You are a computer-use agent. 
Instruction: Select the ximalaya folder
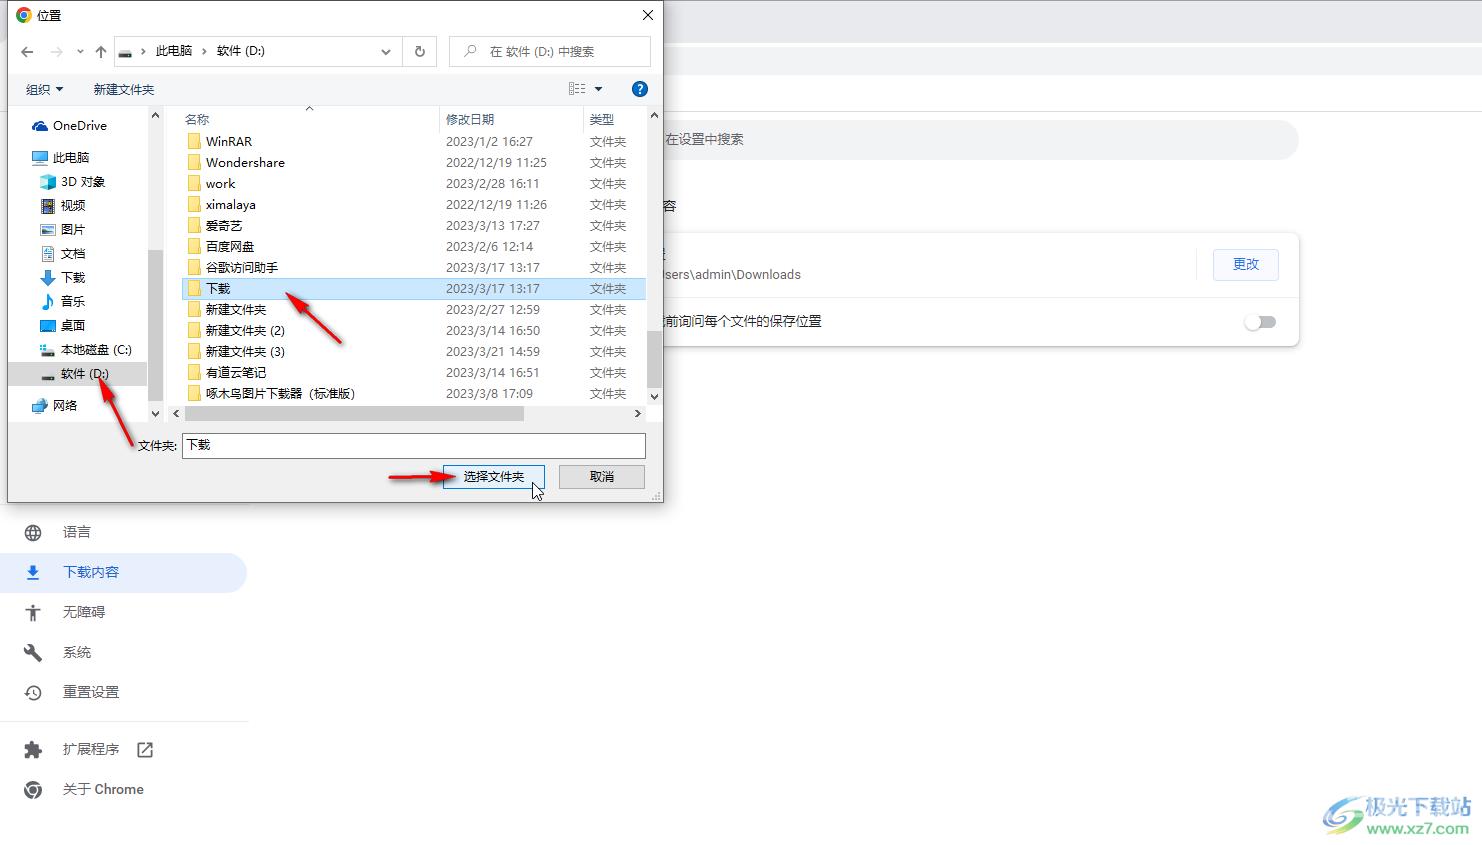coord(221,205)
